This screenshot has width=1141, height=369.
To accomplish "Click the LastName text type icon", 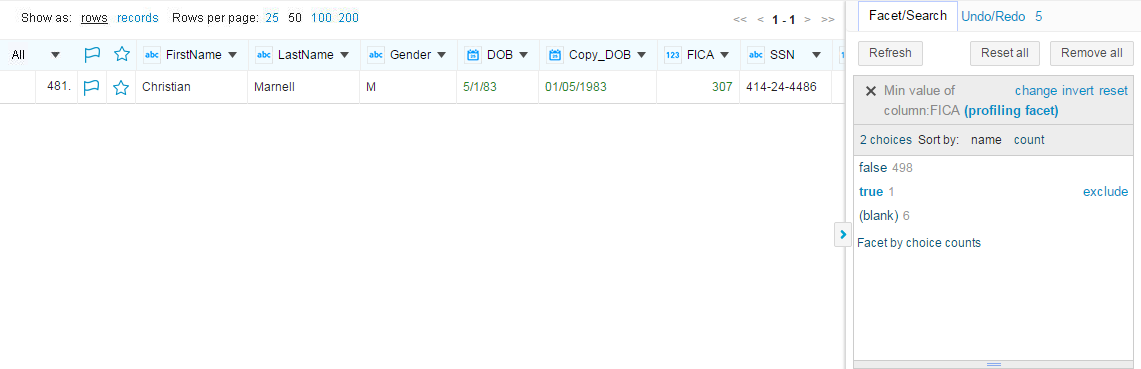I will click(x=264, y=55).
